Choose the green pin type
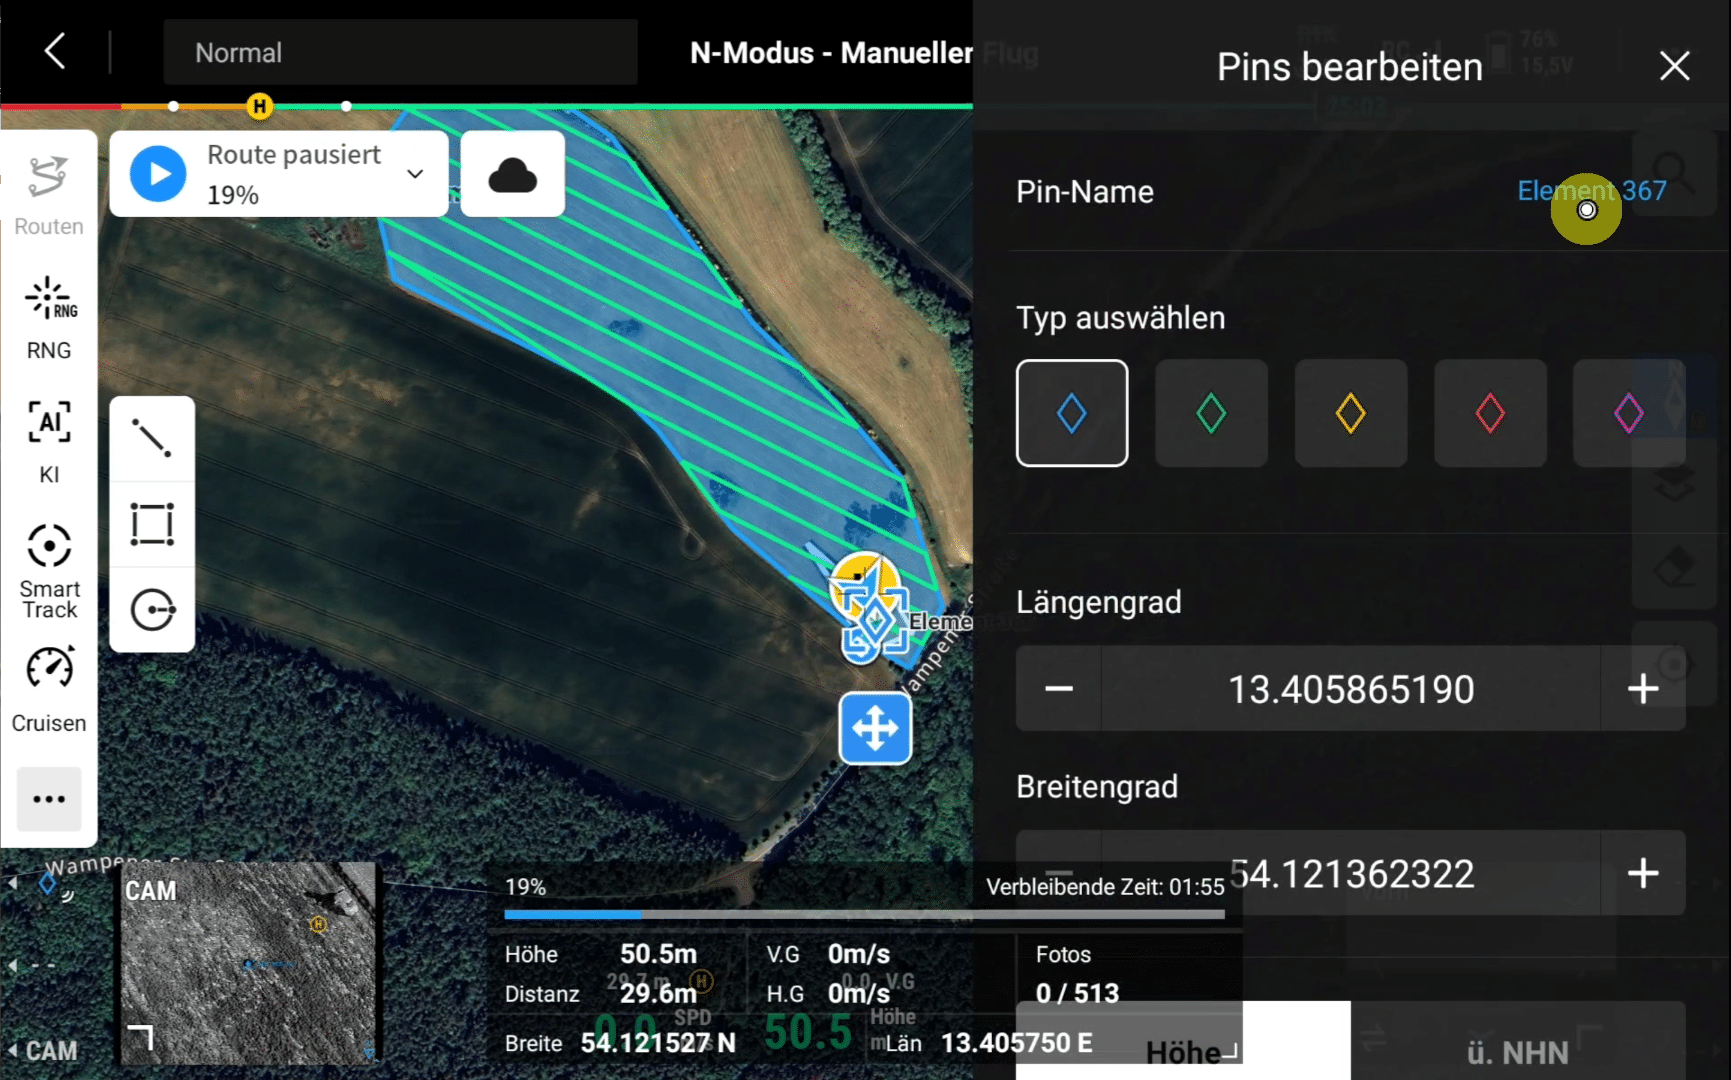Image resolution: width=1731 pixels, height=1080 pixels. (1211, 413)
